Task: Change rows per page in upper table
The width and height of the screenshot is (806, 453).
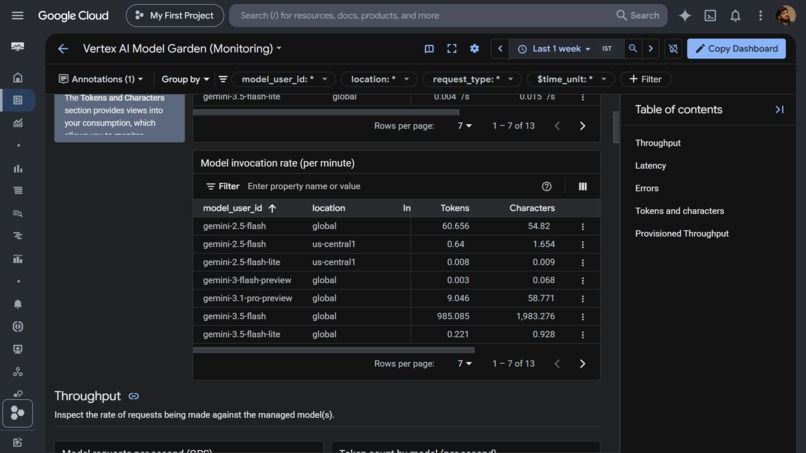Action: [x=464, y=125]
